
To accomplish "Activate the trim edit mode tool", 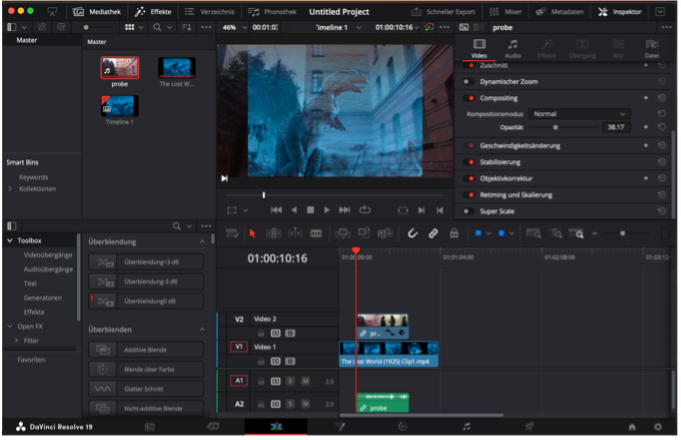I will [274, 234].
